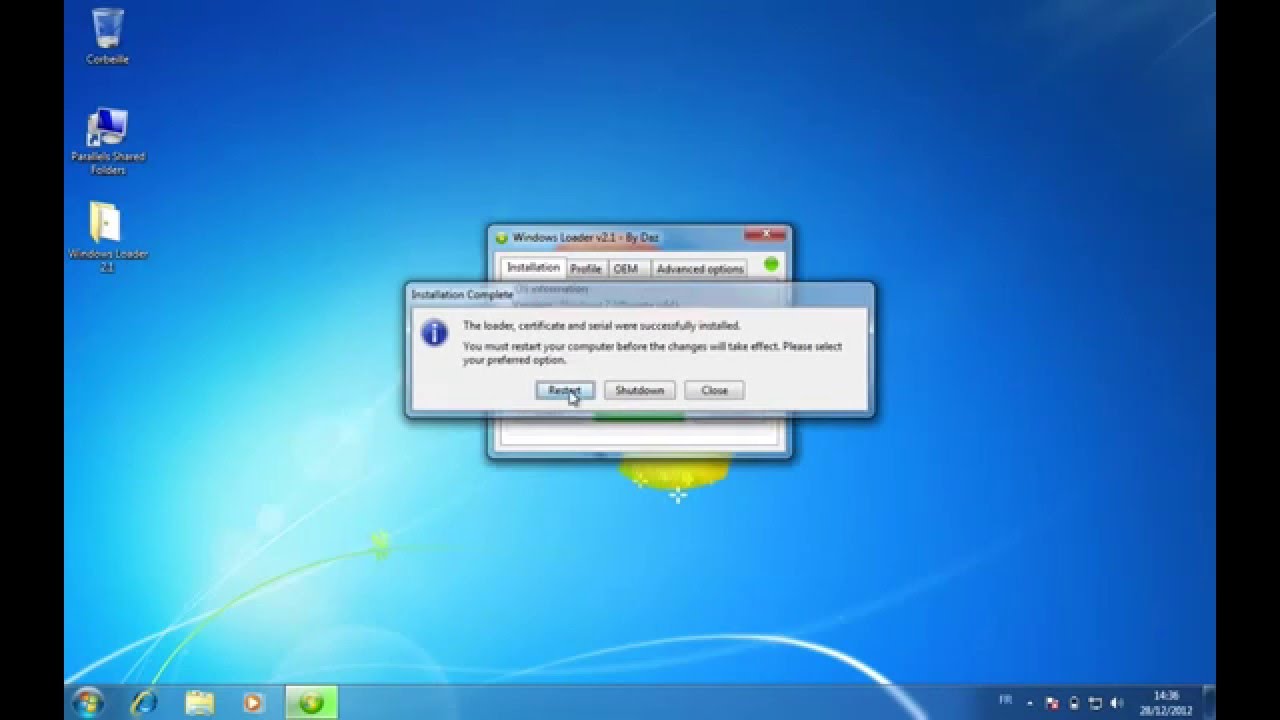
Task: Click the green status indicator in Windows Loader
Action: click(771, 265)
